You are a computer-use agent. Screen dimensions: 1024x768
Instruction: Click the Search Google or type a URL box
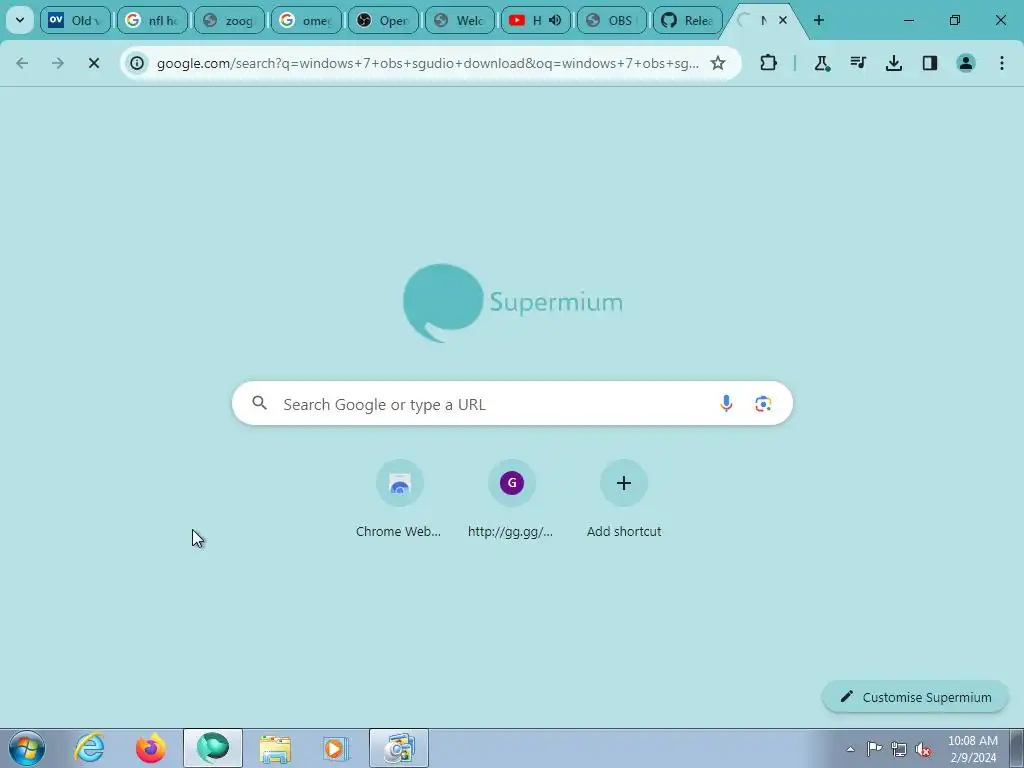(512, 404)
